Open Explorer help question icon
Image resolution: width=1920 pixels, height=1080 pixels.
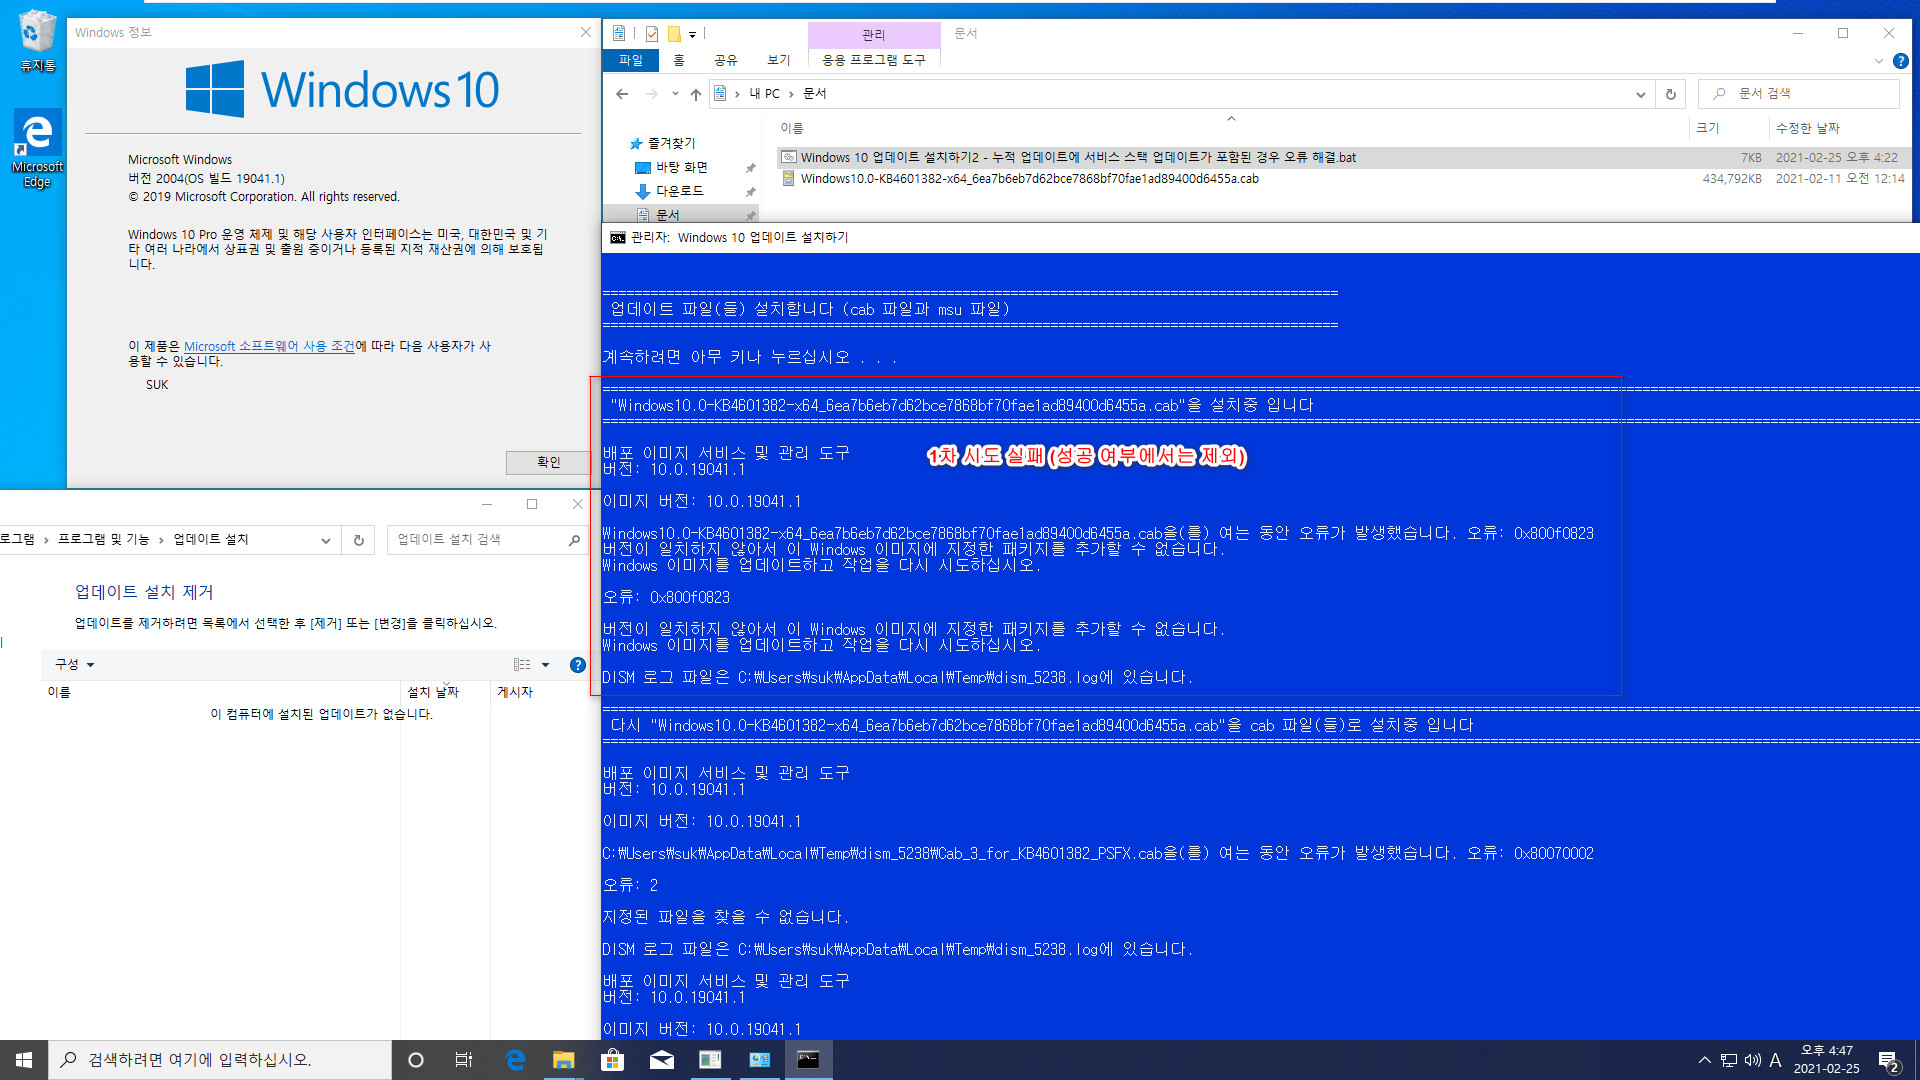[x=1901, y=61]
